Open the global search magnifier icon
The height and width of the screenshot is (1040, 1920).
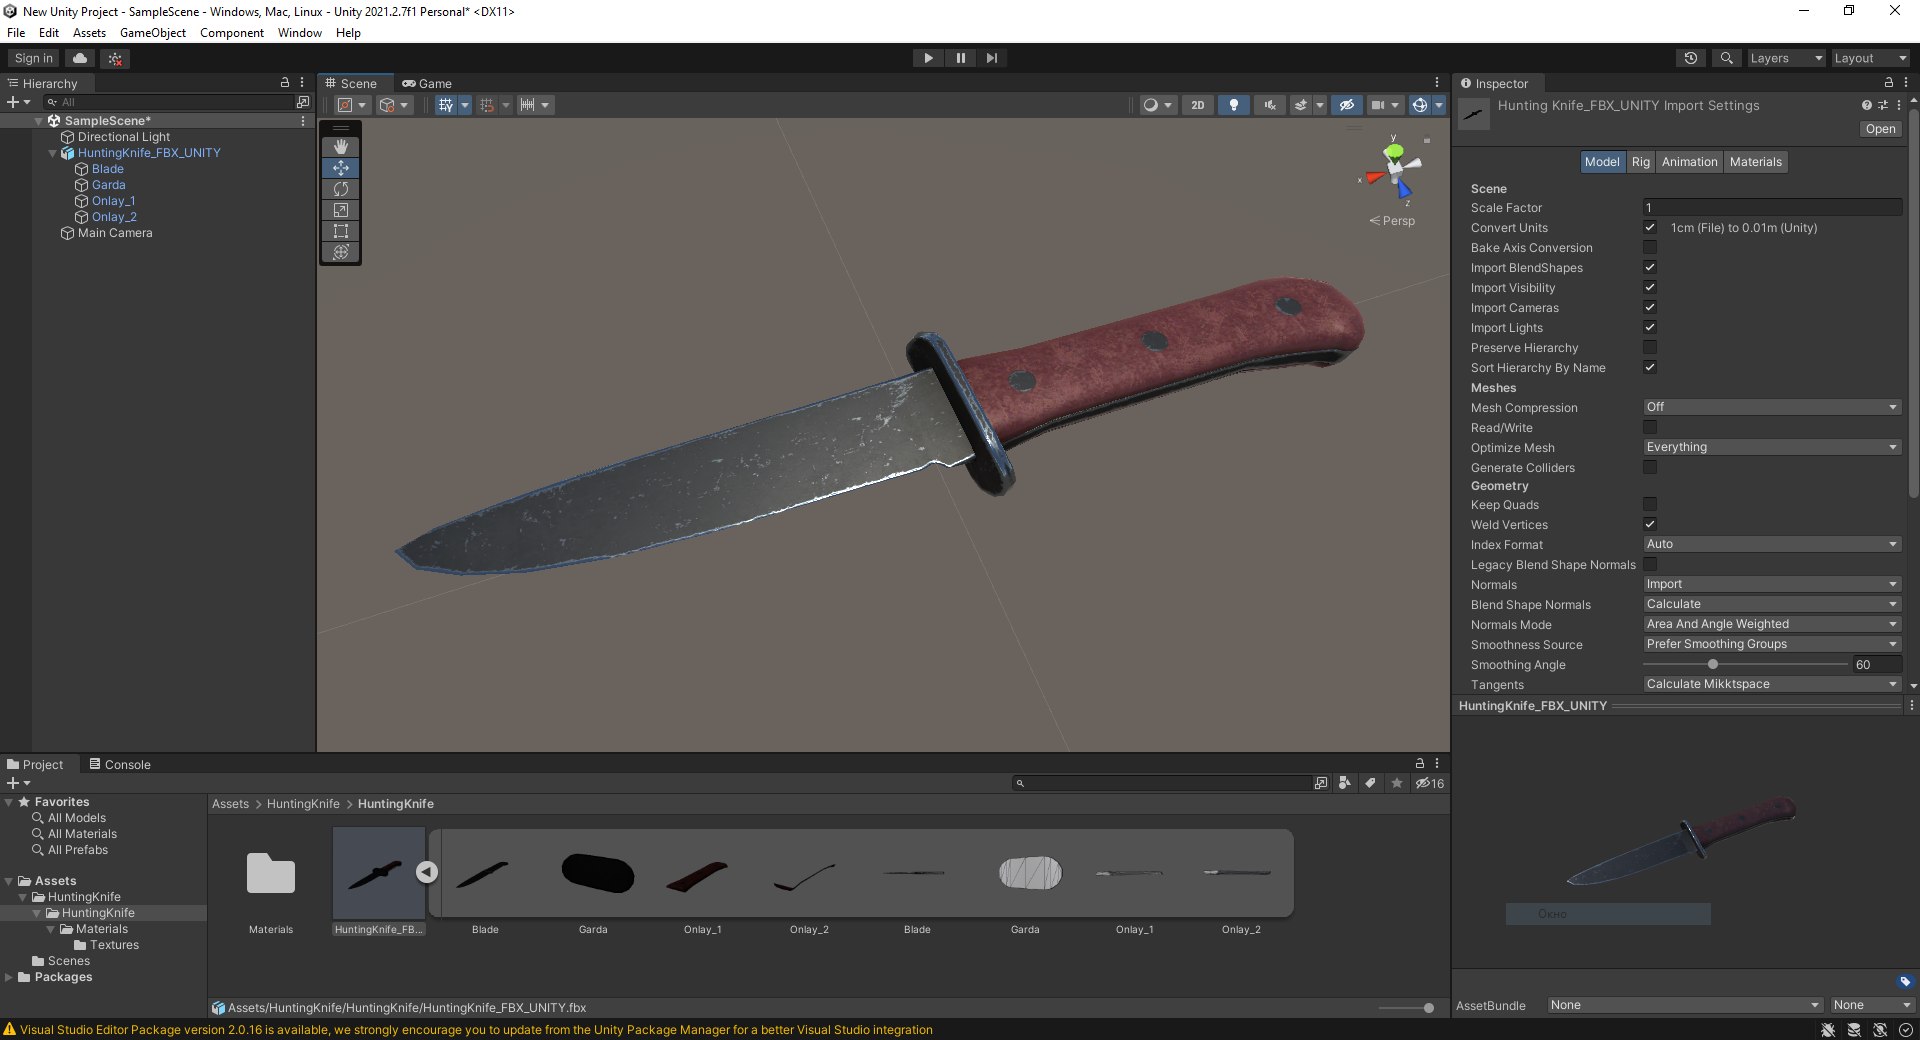1726,58
